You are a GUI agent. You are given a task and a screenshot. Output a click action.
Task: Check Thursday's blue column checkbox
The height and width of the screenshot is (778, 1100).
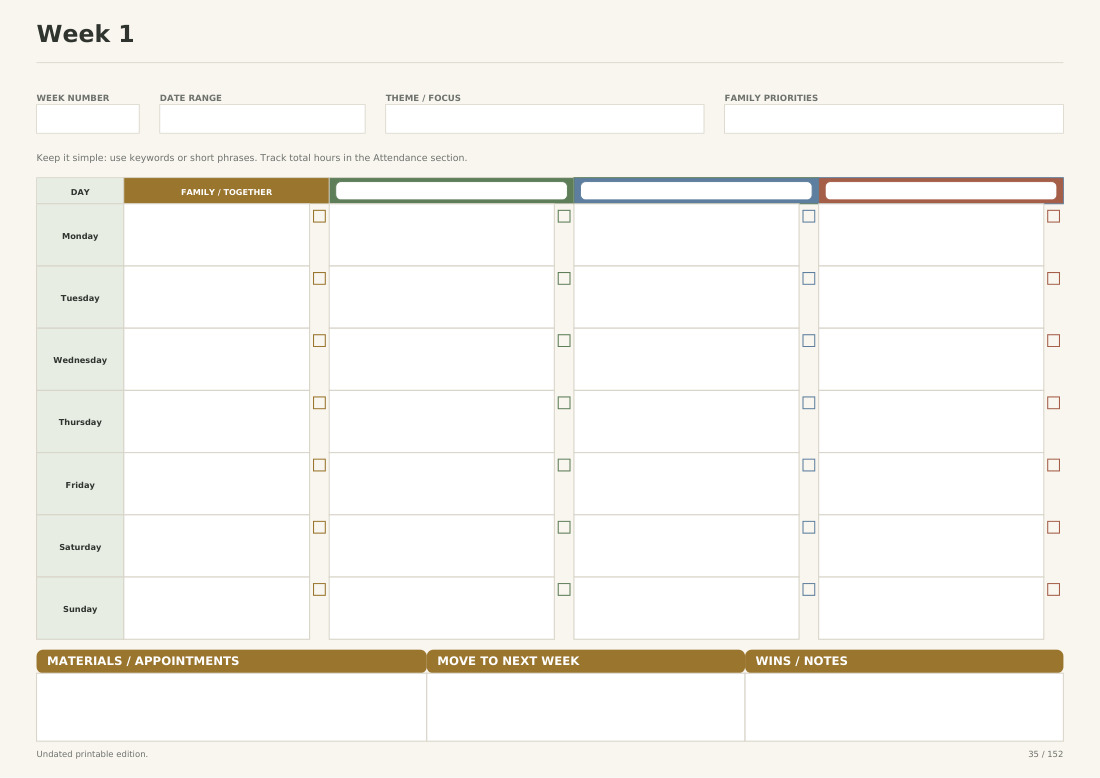[x=809, y=403]
